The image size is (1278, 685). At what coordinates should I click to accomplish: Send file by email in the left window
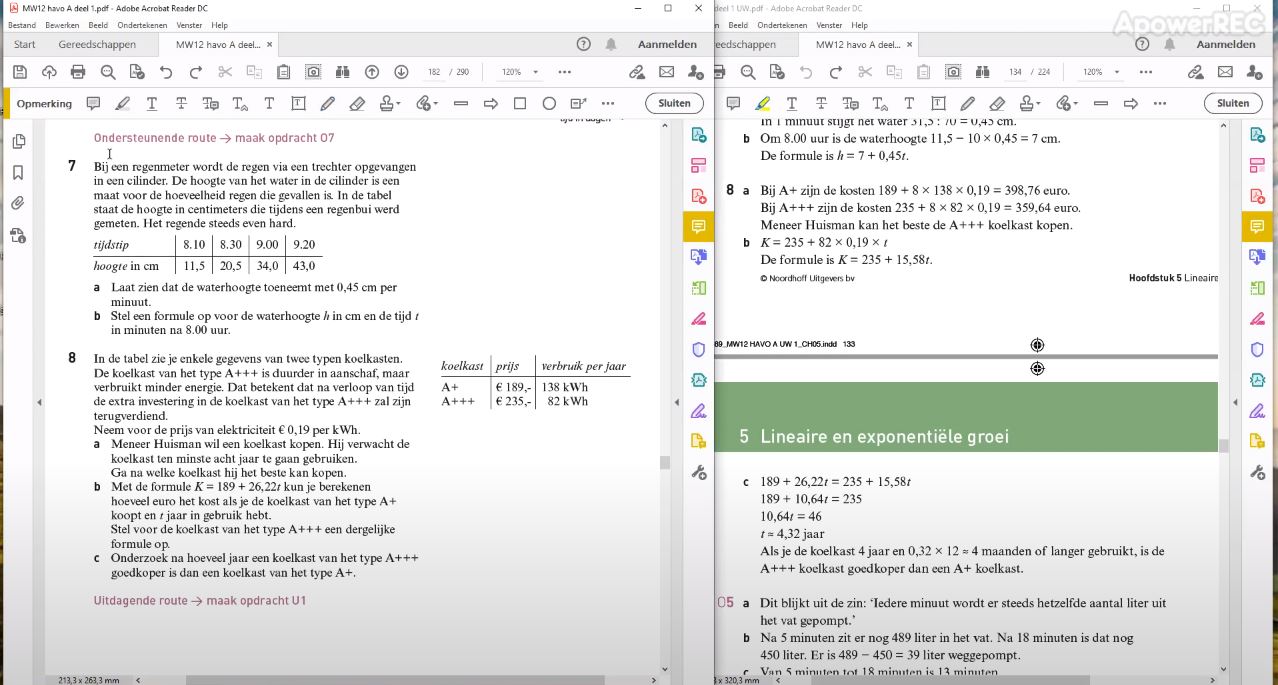pyautogui.click(x=666, y=72)
